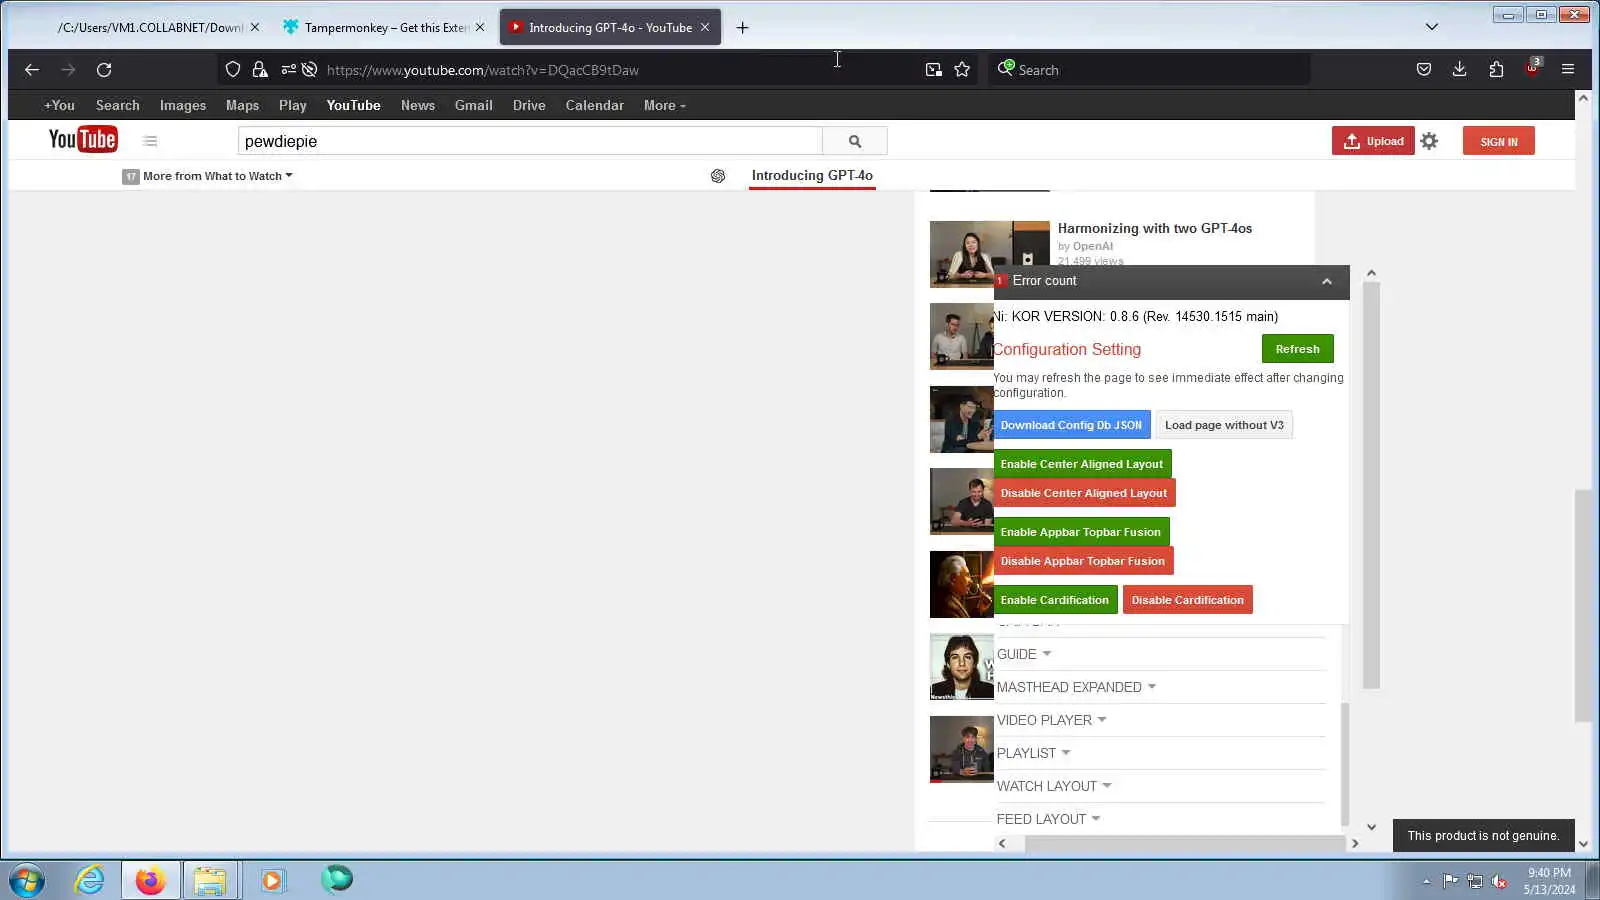Open the More dropdown in Google bar
This screenshot has height=900, width=1600.
coord(665,105)
